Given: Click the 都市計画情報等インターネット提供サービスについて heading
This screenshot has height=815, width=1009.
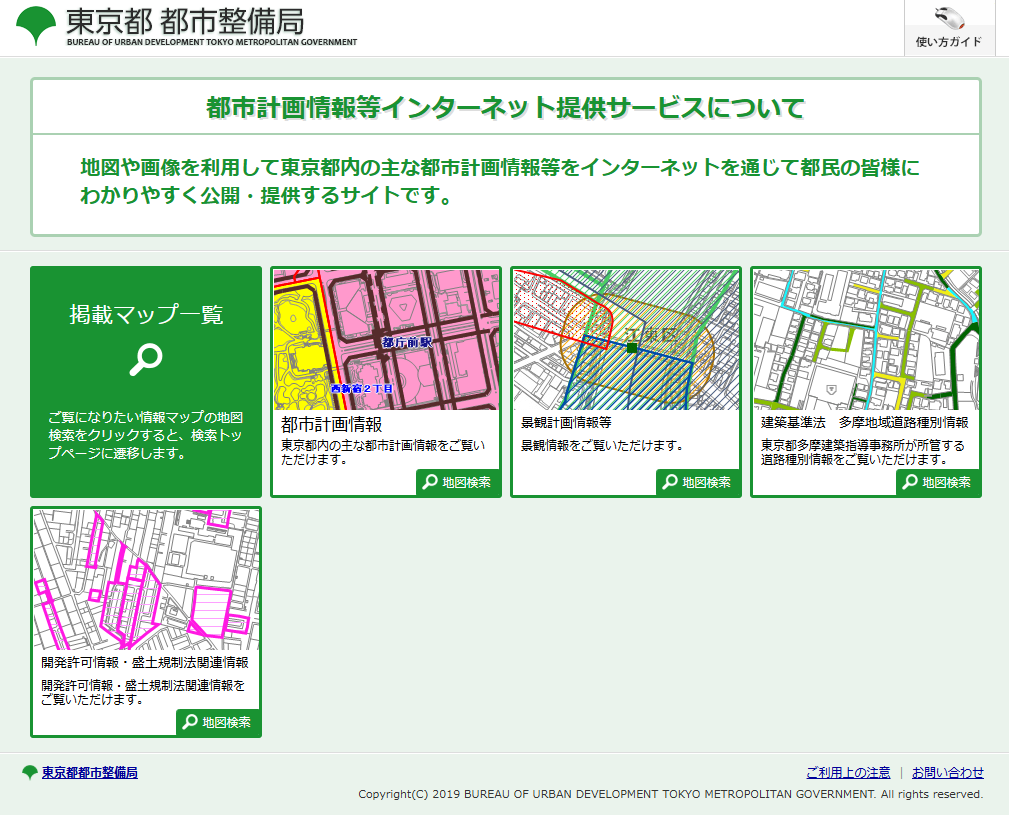Looking at the screenshot, I should pos(505,107).
